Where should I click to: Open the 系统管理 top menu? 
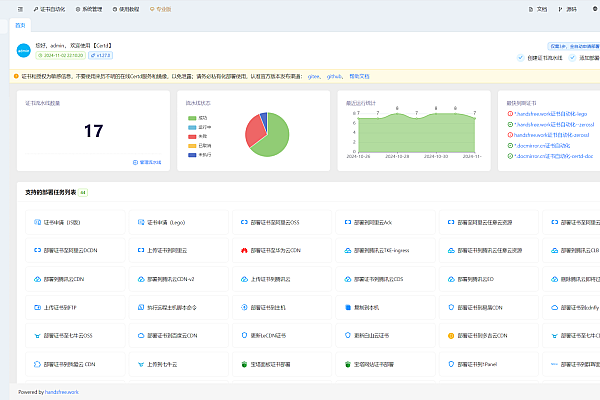coord(89,9)
